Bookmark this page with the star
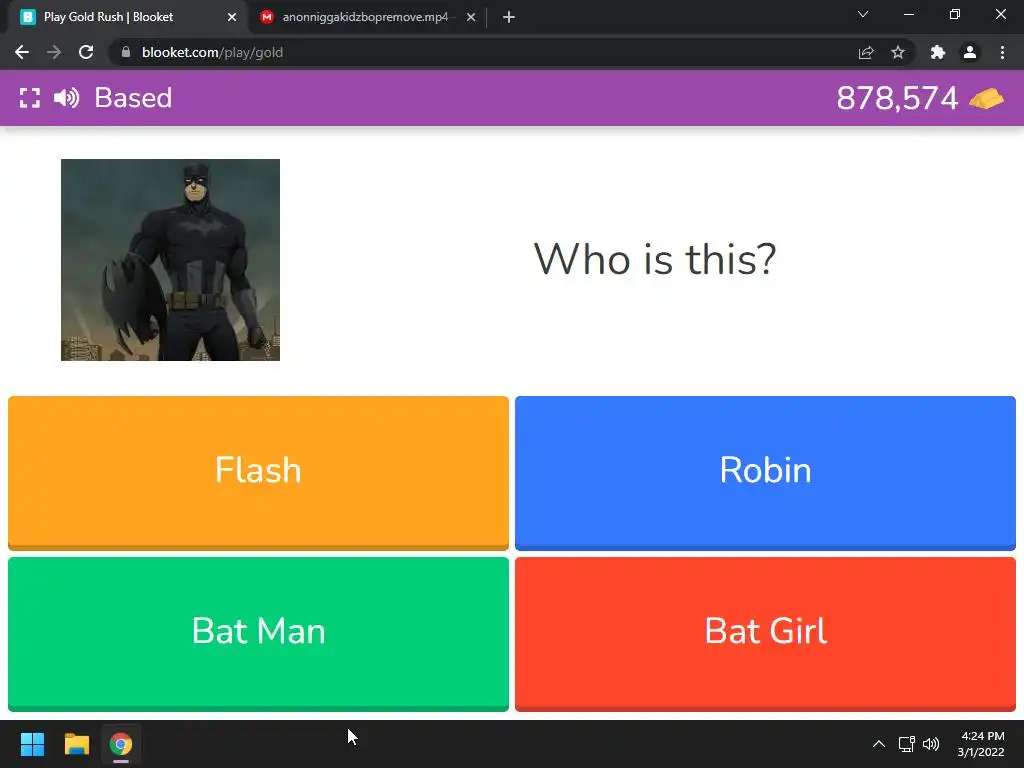Viewport: 1024px width, 768px height. click(898, 52)
